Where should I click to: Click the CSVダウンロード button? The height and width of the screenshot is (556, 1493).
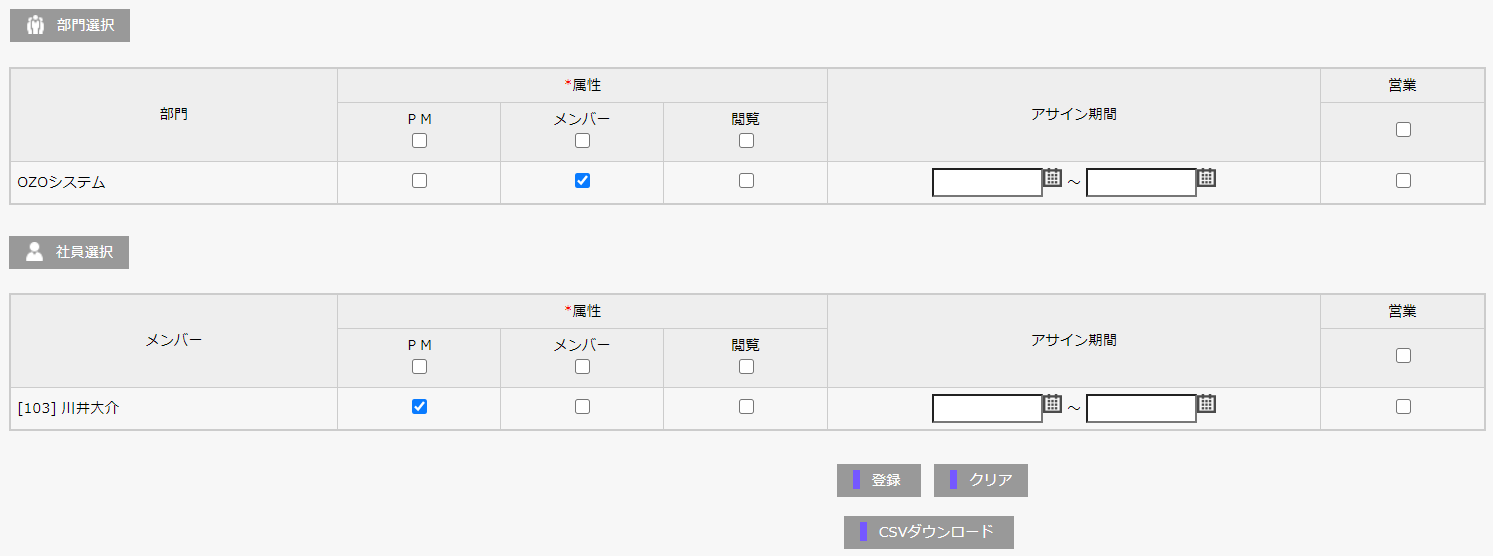[x=928, y=532]
